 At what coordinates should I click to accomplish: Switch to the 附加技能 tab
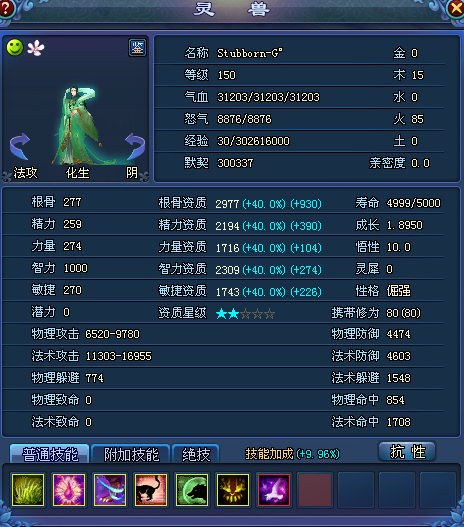point(131,454)
